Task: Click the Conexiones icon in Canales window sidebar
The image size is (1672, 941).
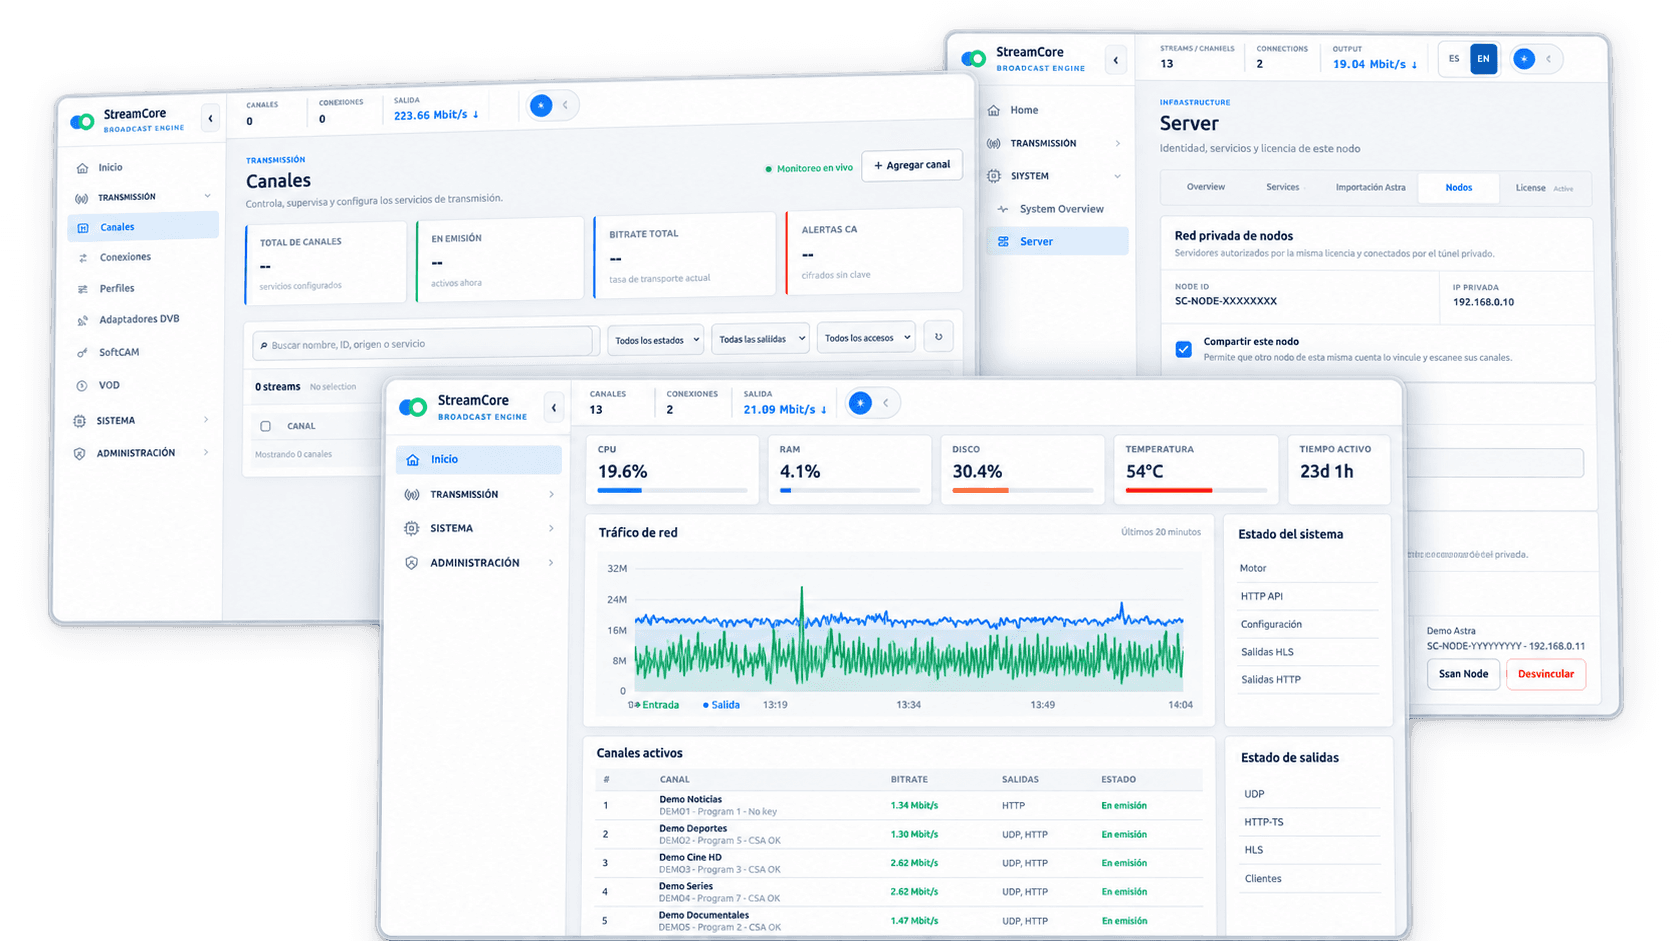Action: pyautogui.click(x=83, y=258)
